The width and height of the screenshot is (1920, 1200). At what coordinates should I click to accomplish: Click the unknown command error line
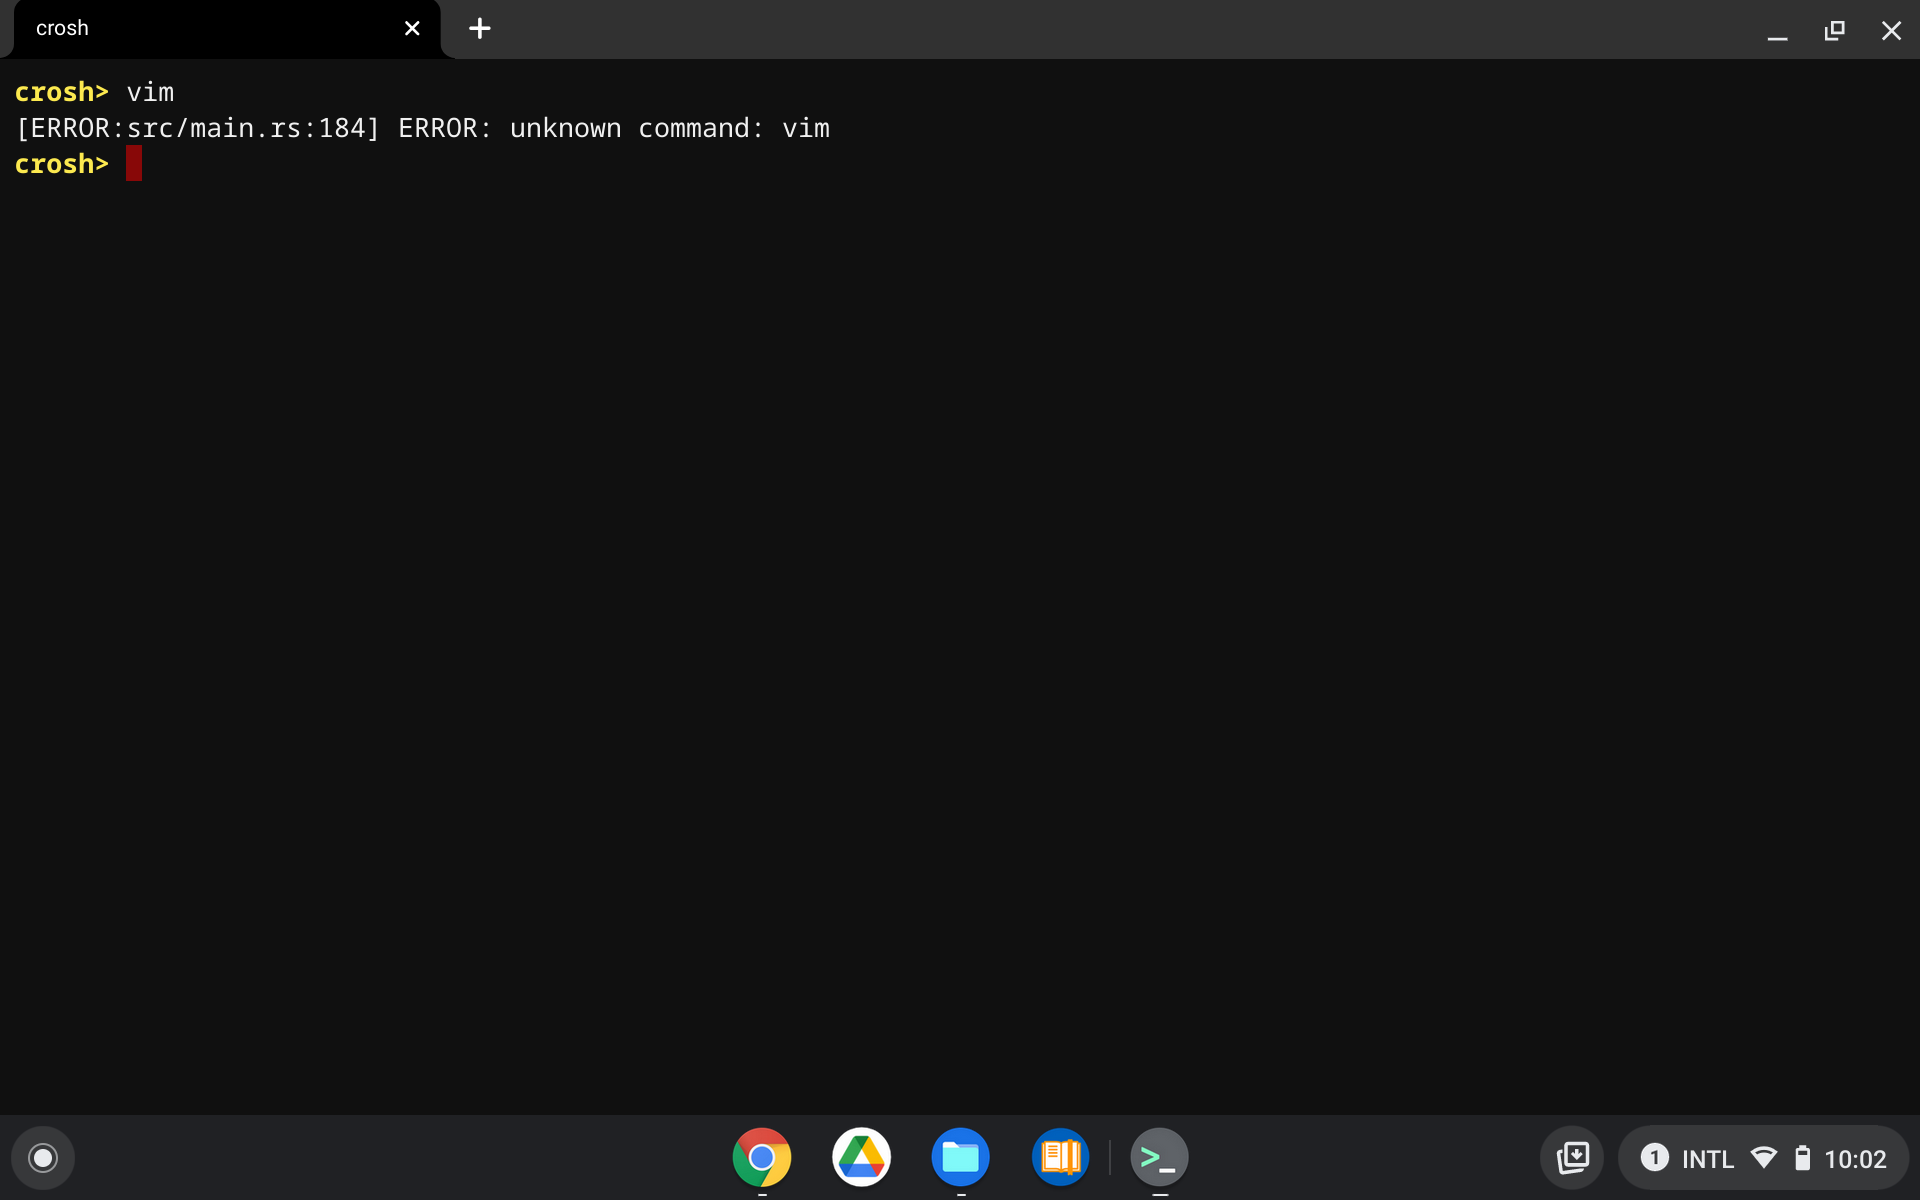(422, 128)
